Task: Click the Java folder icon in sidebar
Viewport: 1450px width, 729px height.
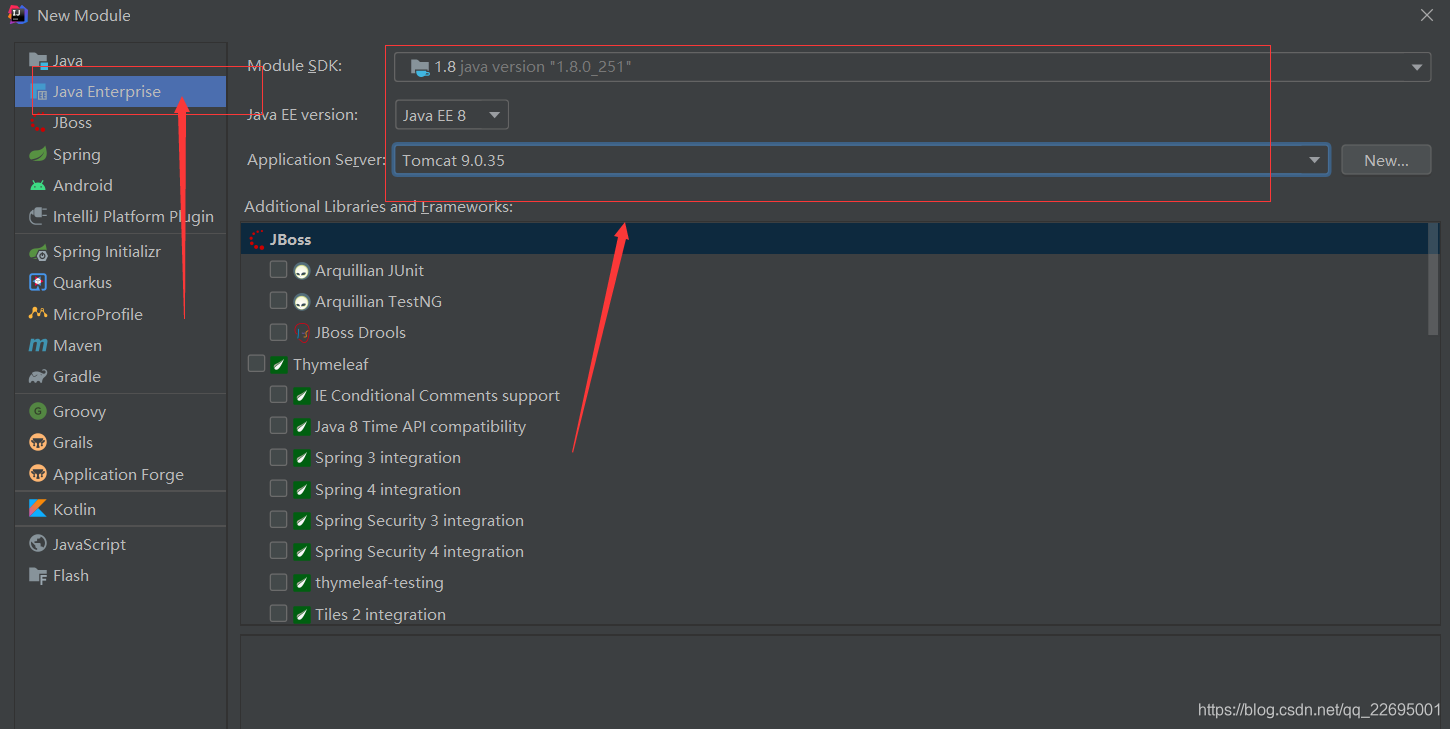Action: pos(38,60)
